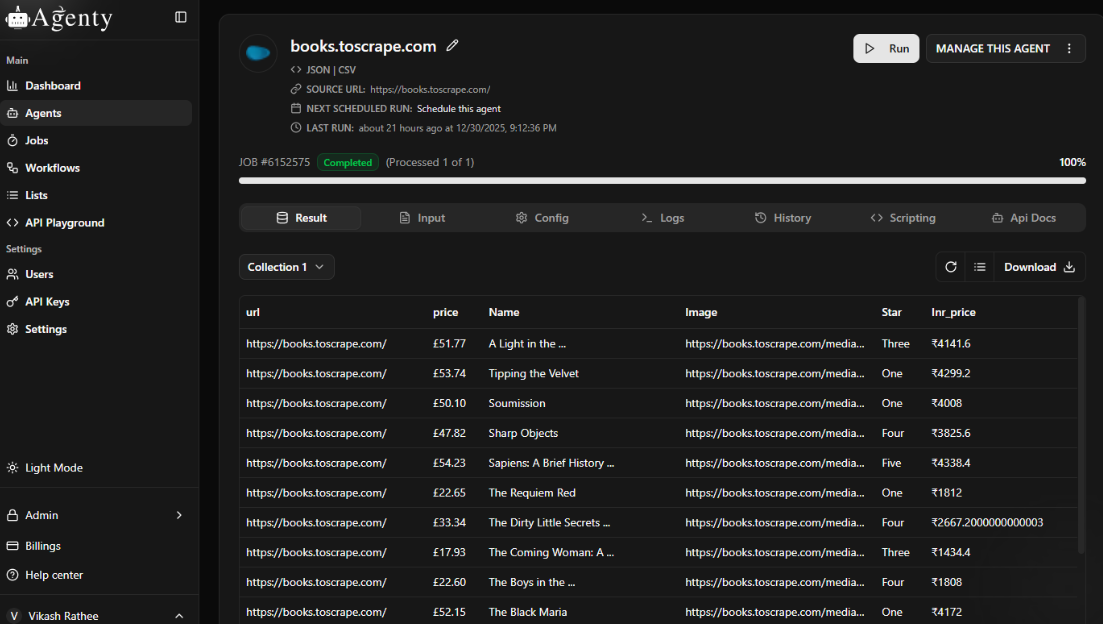The height and width of the screenshot is (624, 1103).
Task: Click the Completed status badge
Action: pyautogui.click(x=348, y=163)
